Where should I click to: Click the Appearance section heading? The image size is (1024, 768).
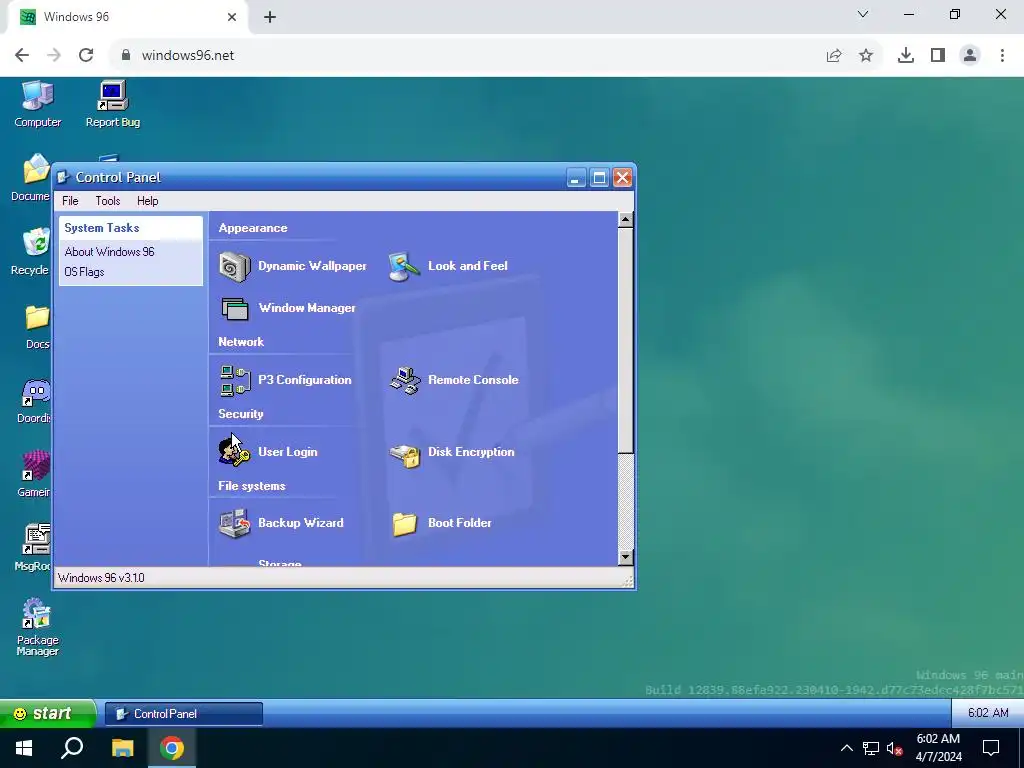(253, 228)
